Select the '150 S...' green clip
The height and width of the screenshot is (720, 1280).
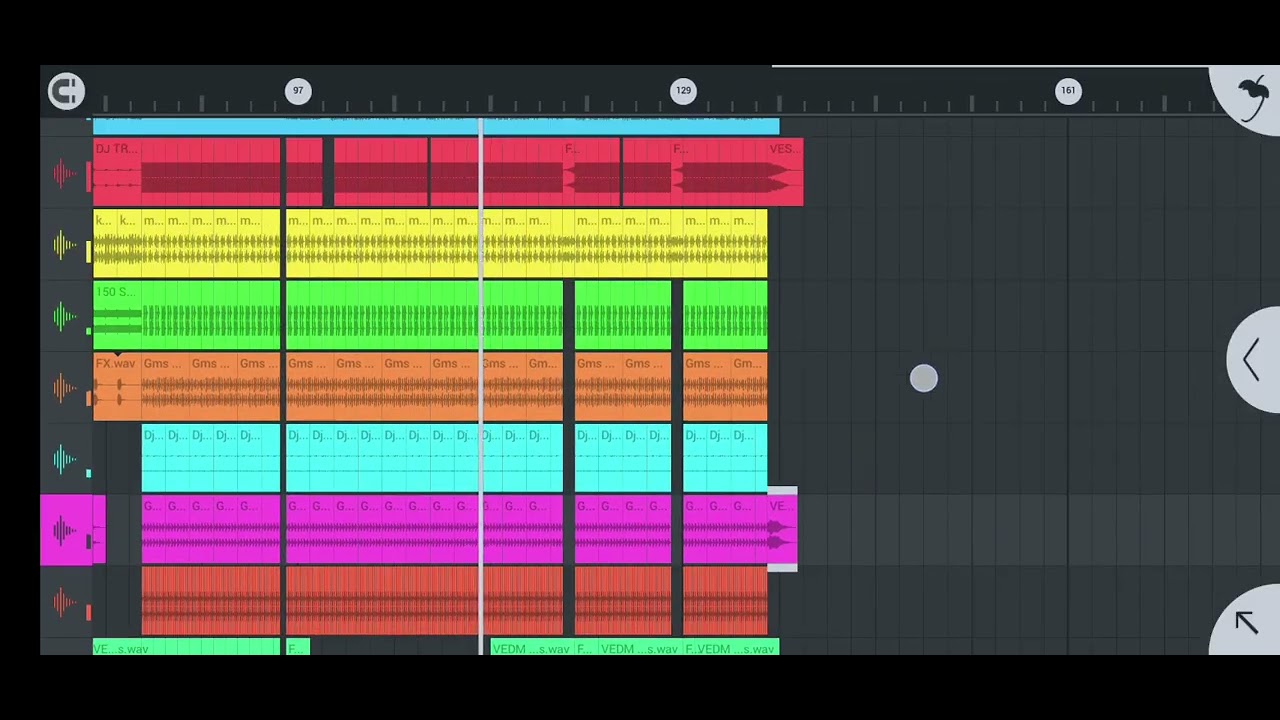(x=117, y=316)
